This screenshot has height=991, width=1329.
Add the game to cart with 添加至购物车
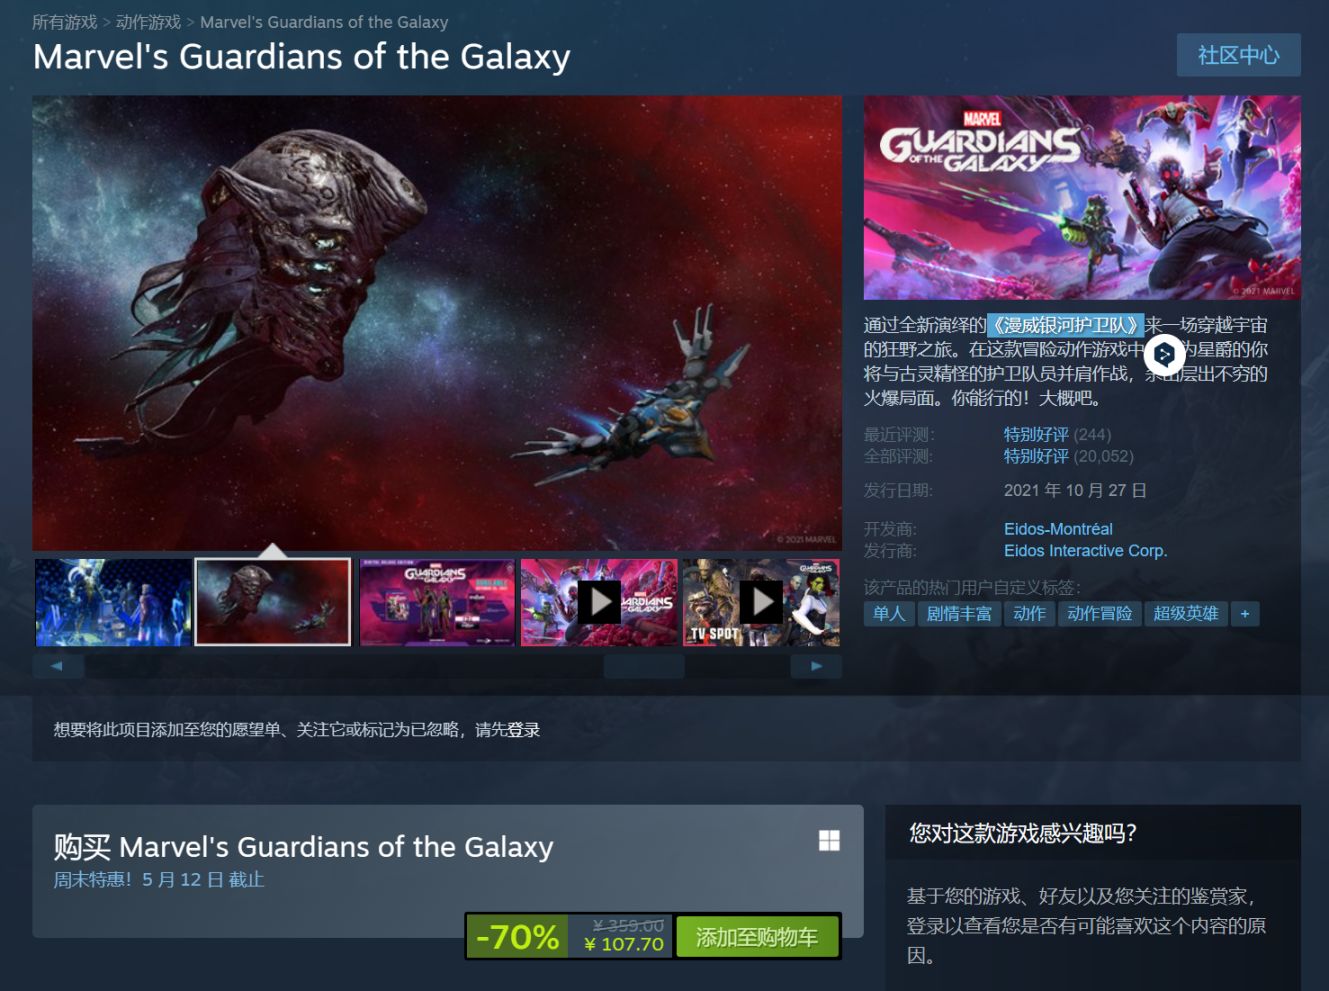coord(757,937)
